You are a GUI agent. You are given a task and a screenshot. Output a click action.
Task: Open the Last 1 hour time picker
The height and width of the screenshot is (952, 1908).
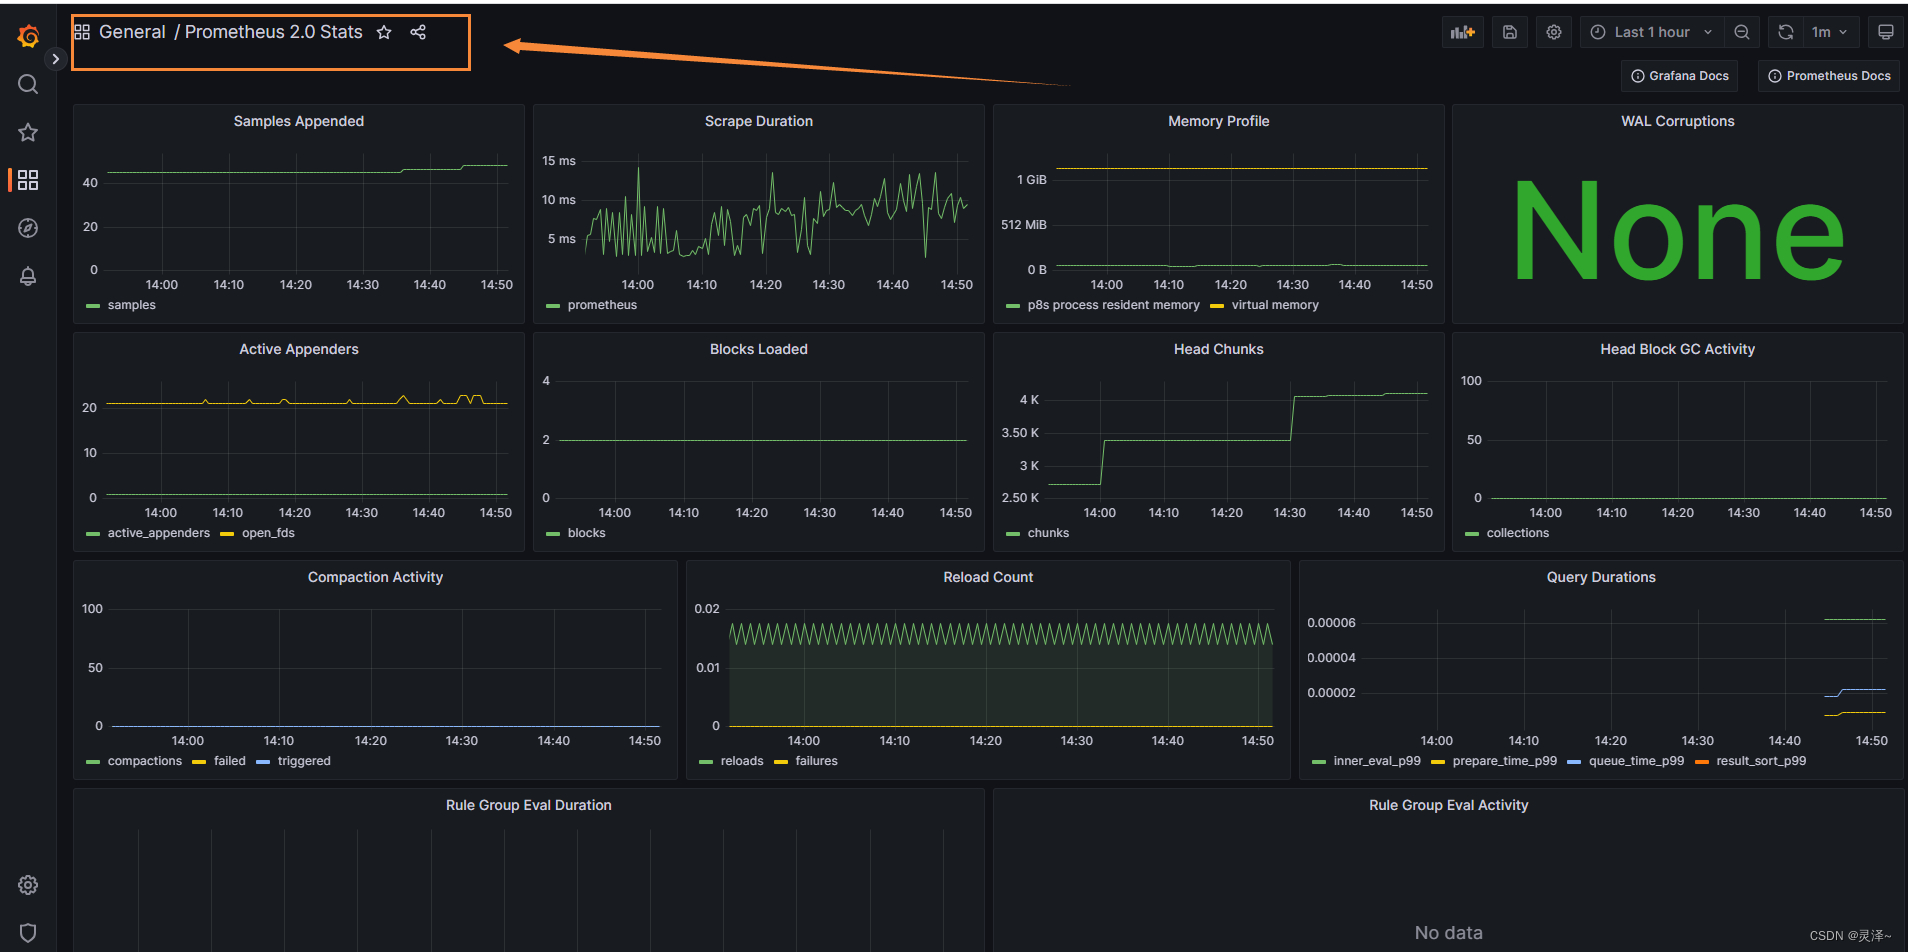coord(1652,32)
